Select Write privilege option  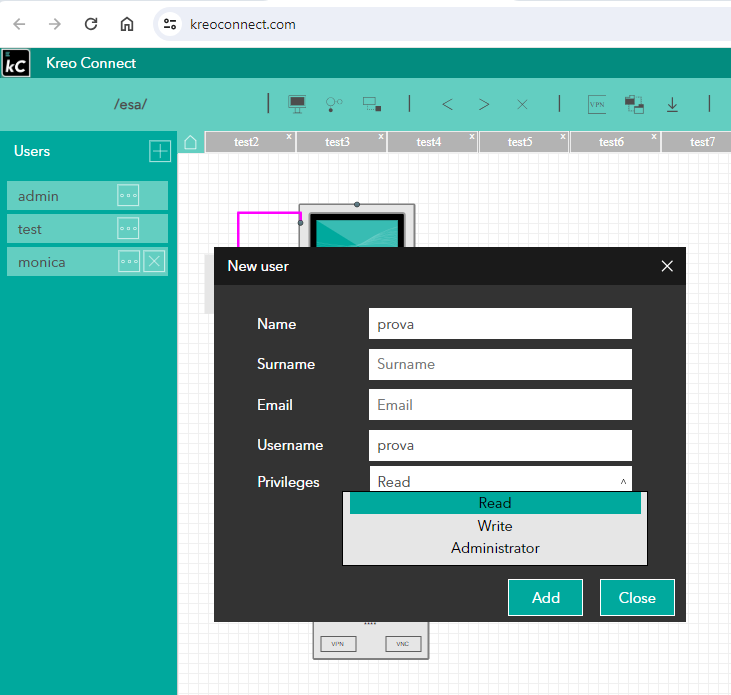pyautogui.click(x=495, y=526)
